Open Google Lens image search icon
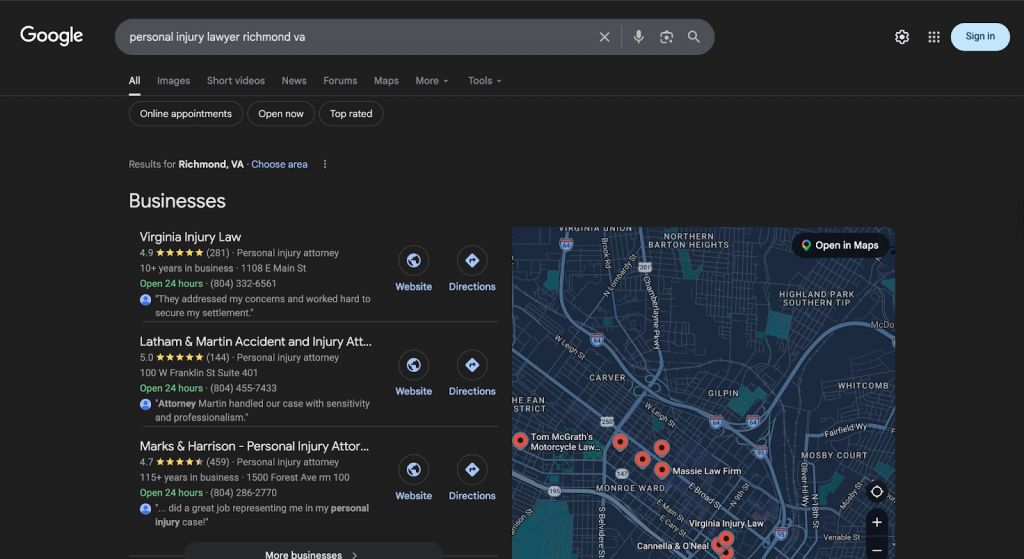 click(x=666, y=37)
